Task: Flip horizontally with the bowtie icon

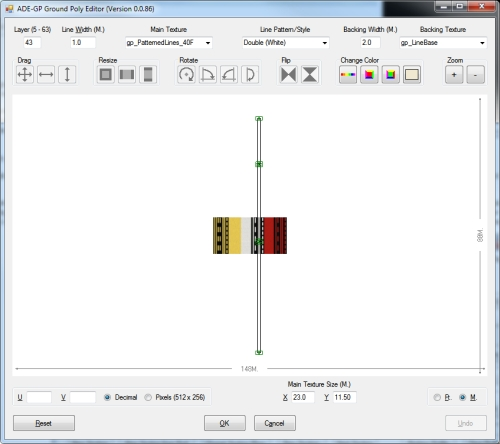Action: tap(288, 74)
